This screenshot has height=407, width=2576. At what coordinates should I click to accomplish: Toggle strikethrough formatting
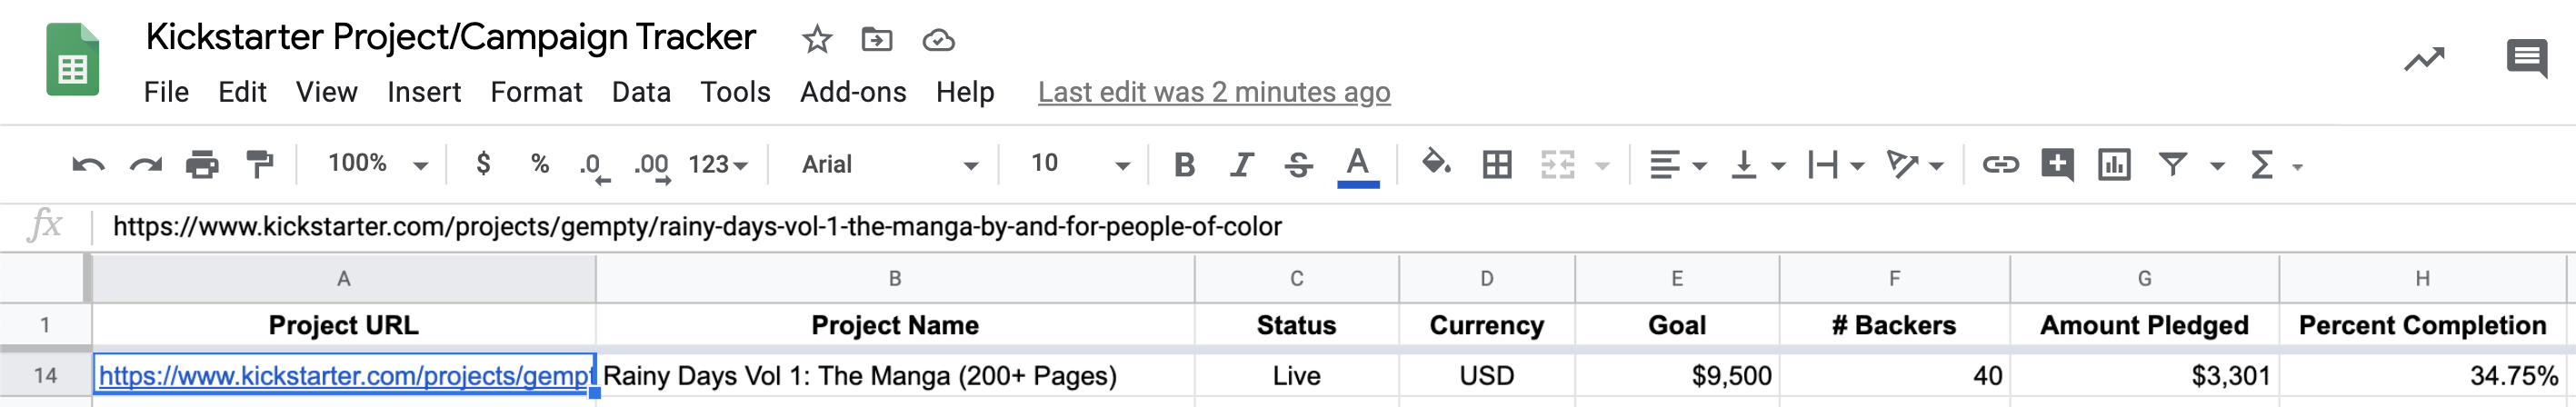click(1298, 164)
